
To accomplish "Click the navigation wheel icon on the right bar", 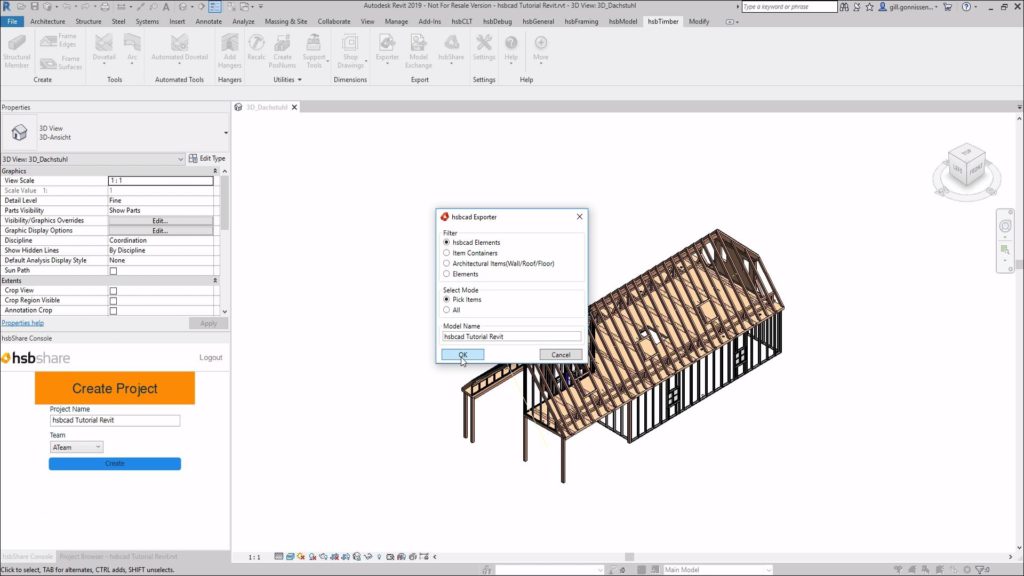I will pyautogui.click(x=1005, y=226).
